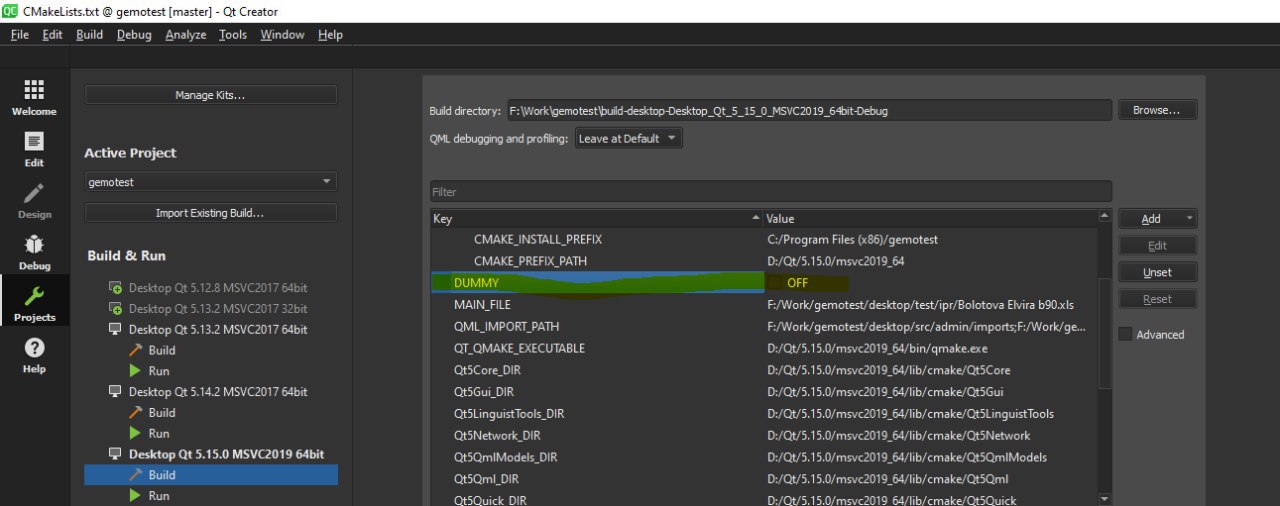Click the Unset button
The height and width of the screenshot is (506, 1280).
1157,272
